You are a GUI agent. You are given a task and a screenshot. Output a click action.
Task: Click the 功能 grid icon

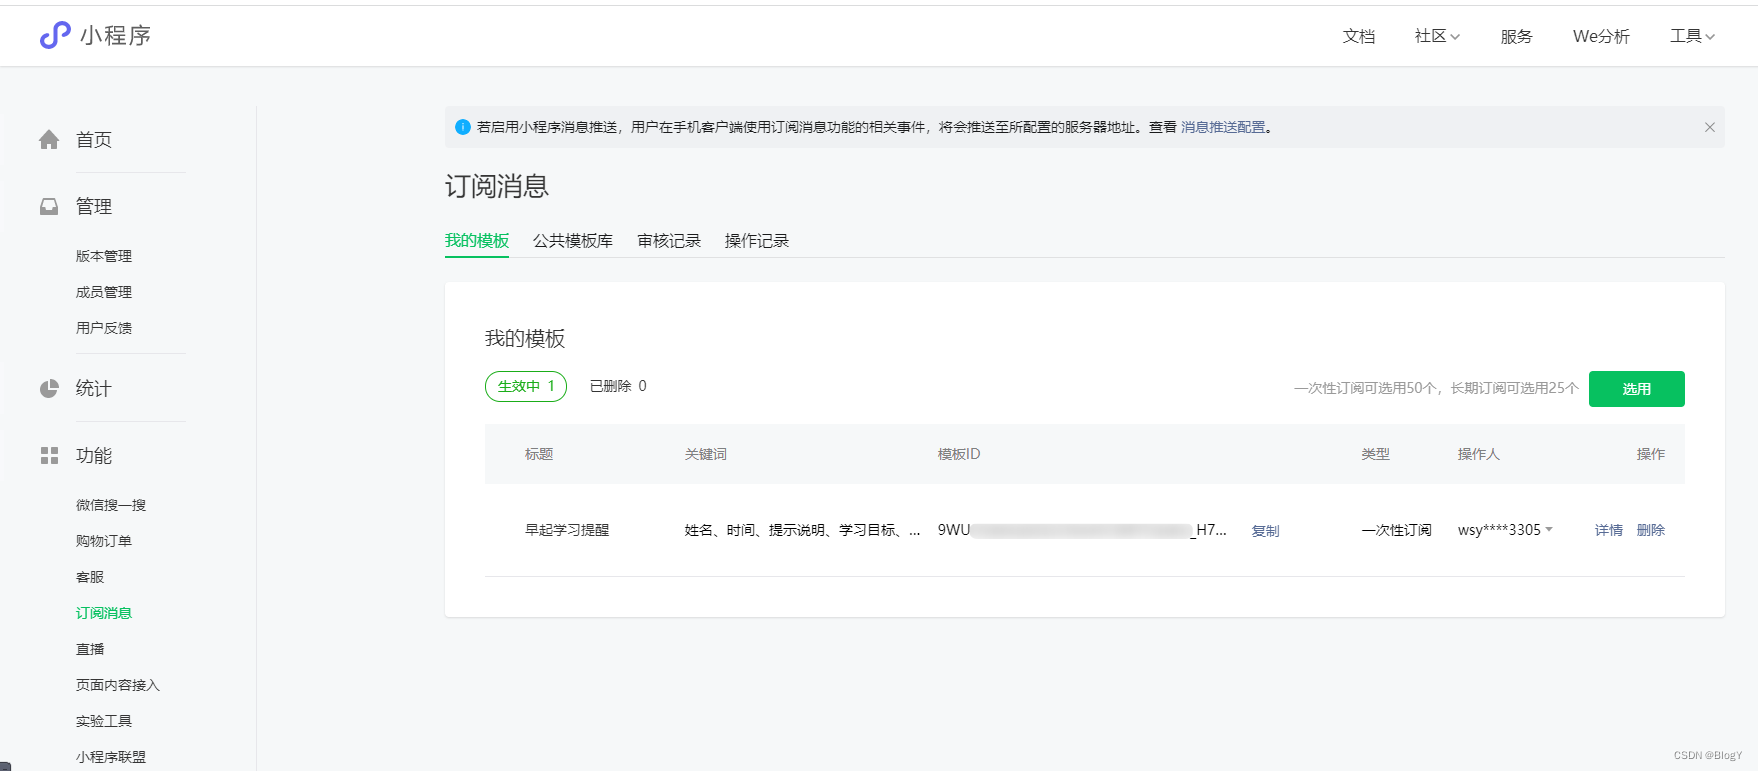click(x=49, y=455)
